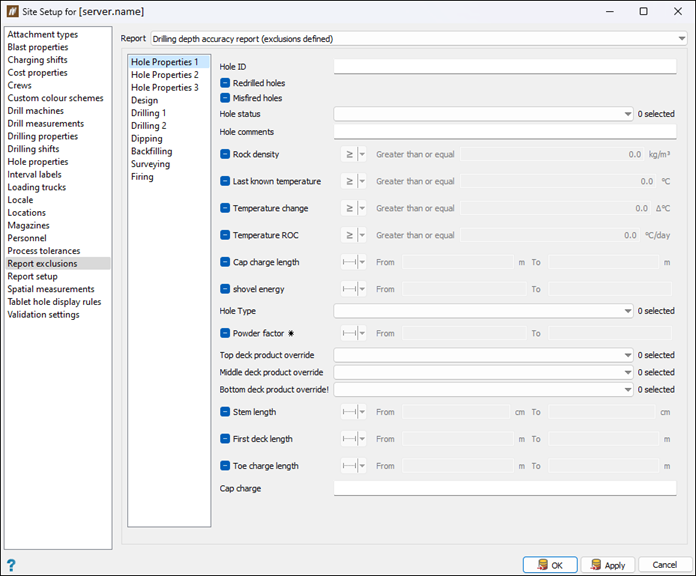
Task: Enable the Last known temperature filter
Action: (x=225, y=182)
